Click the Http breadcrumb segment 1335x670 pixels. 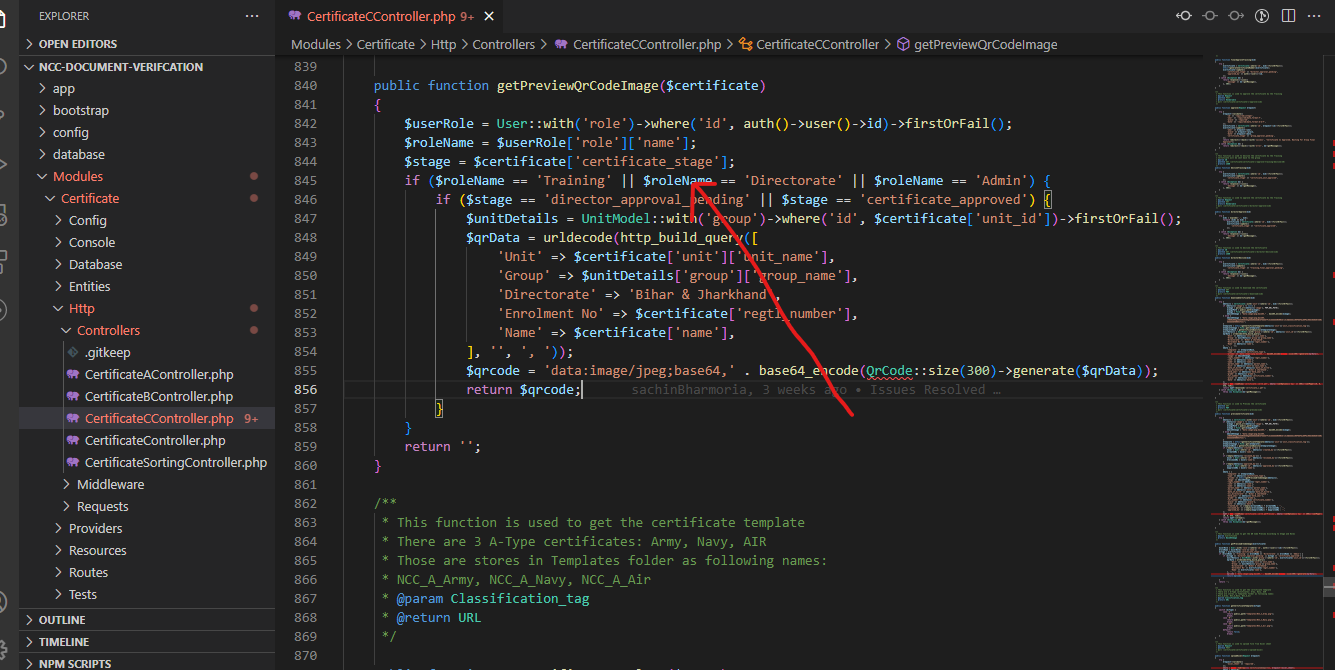(x=444, y=44)
